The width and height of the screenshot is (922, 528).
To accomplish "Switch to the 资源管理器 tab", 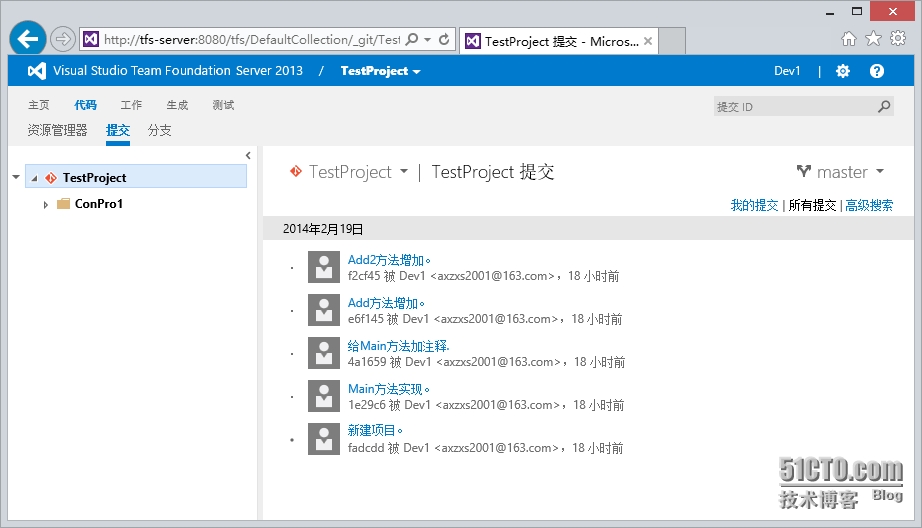I will (x=57, y=131).
